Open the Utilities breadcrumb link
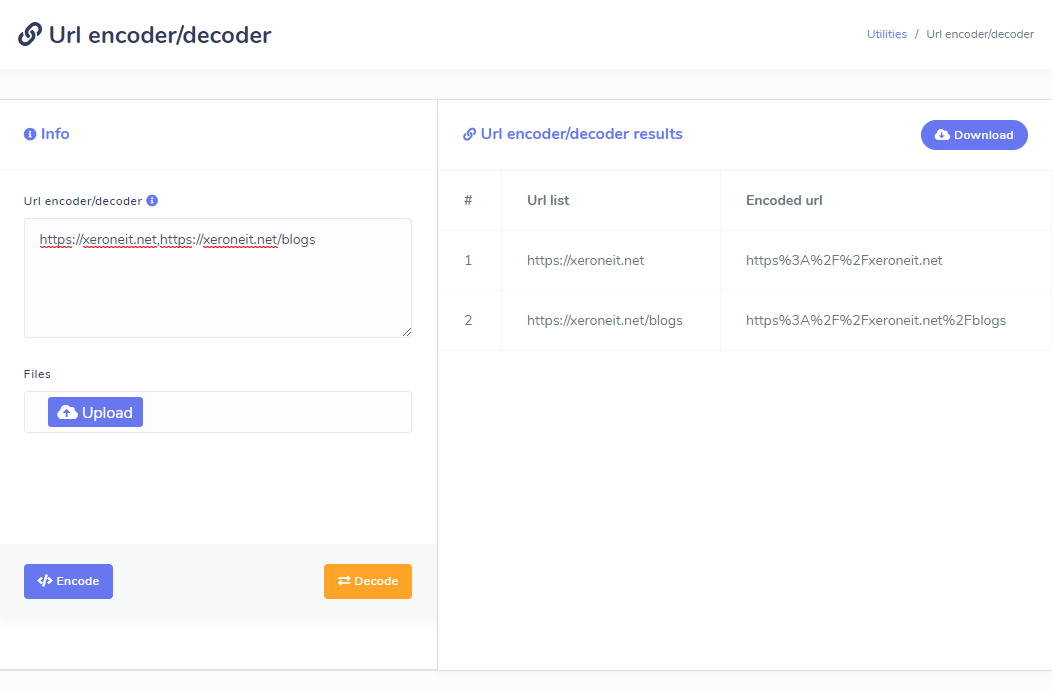The width and height of the screenshot is (1052, 690). pos(886,34)
